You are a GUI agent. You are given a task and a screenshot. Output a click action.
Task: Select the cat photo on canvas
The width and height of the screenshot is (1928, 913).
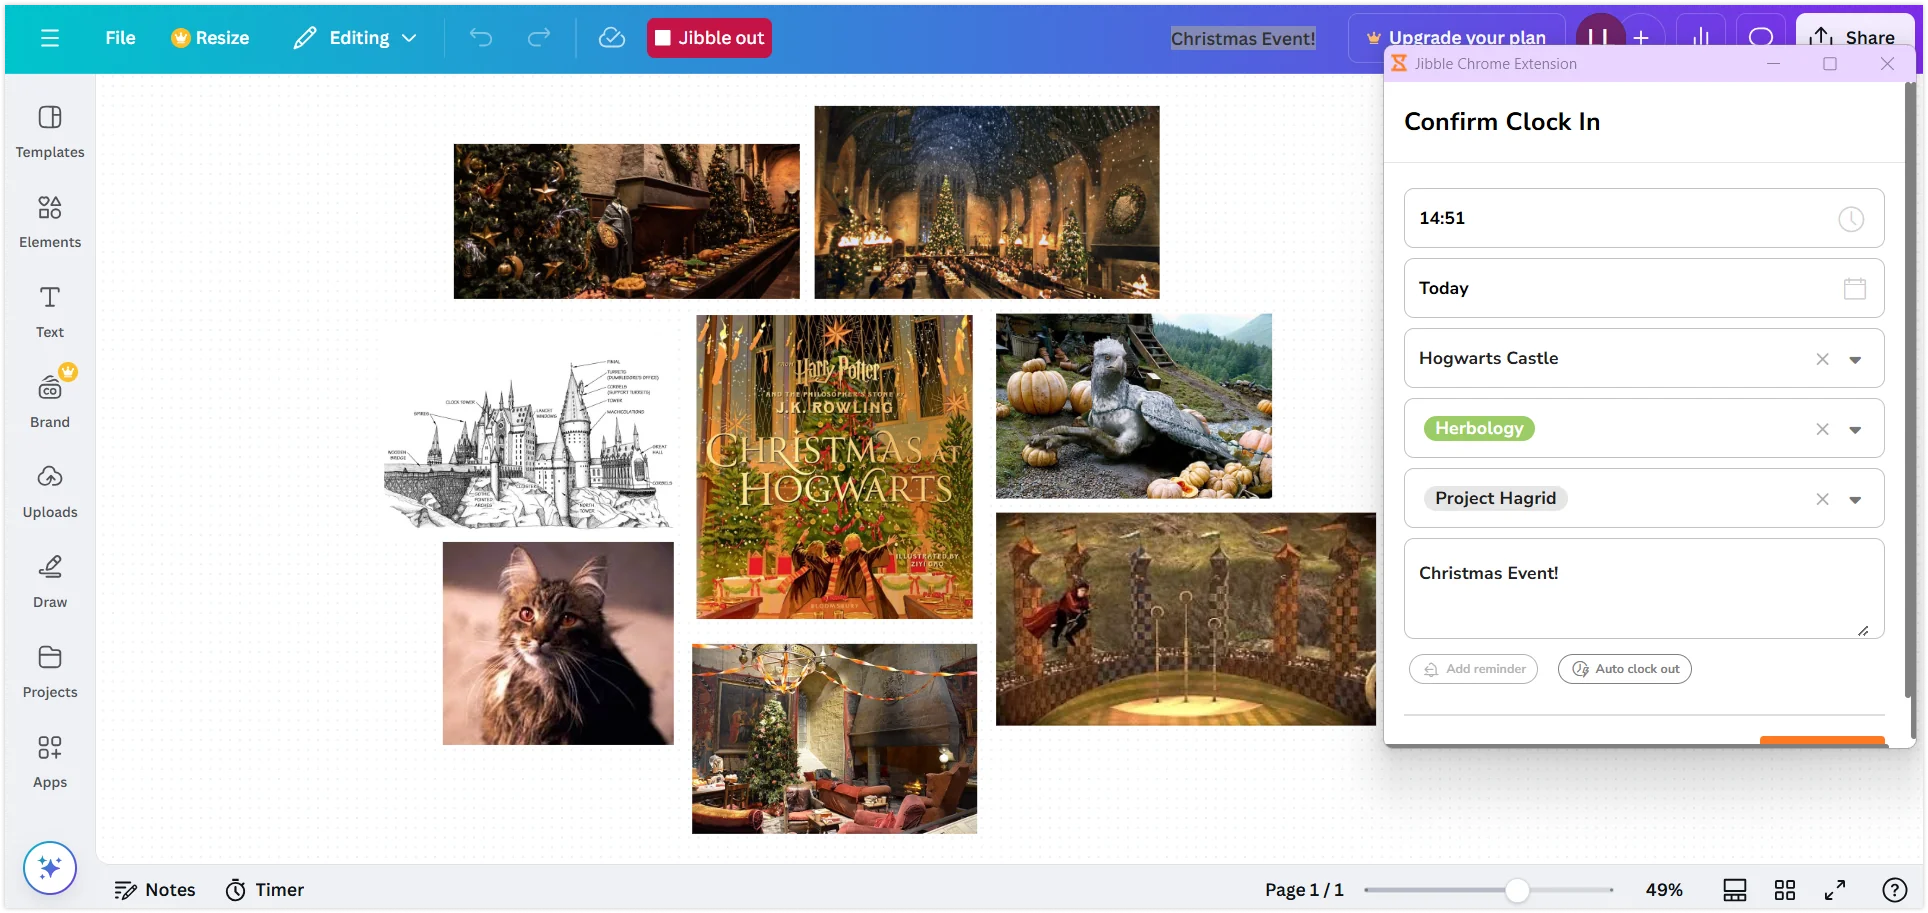tap(558, 643)
